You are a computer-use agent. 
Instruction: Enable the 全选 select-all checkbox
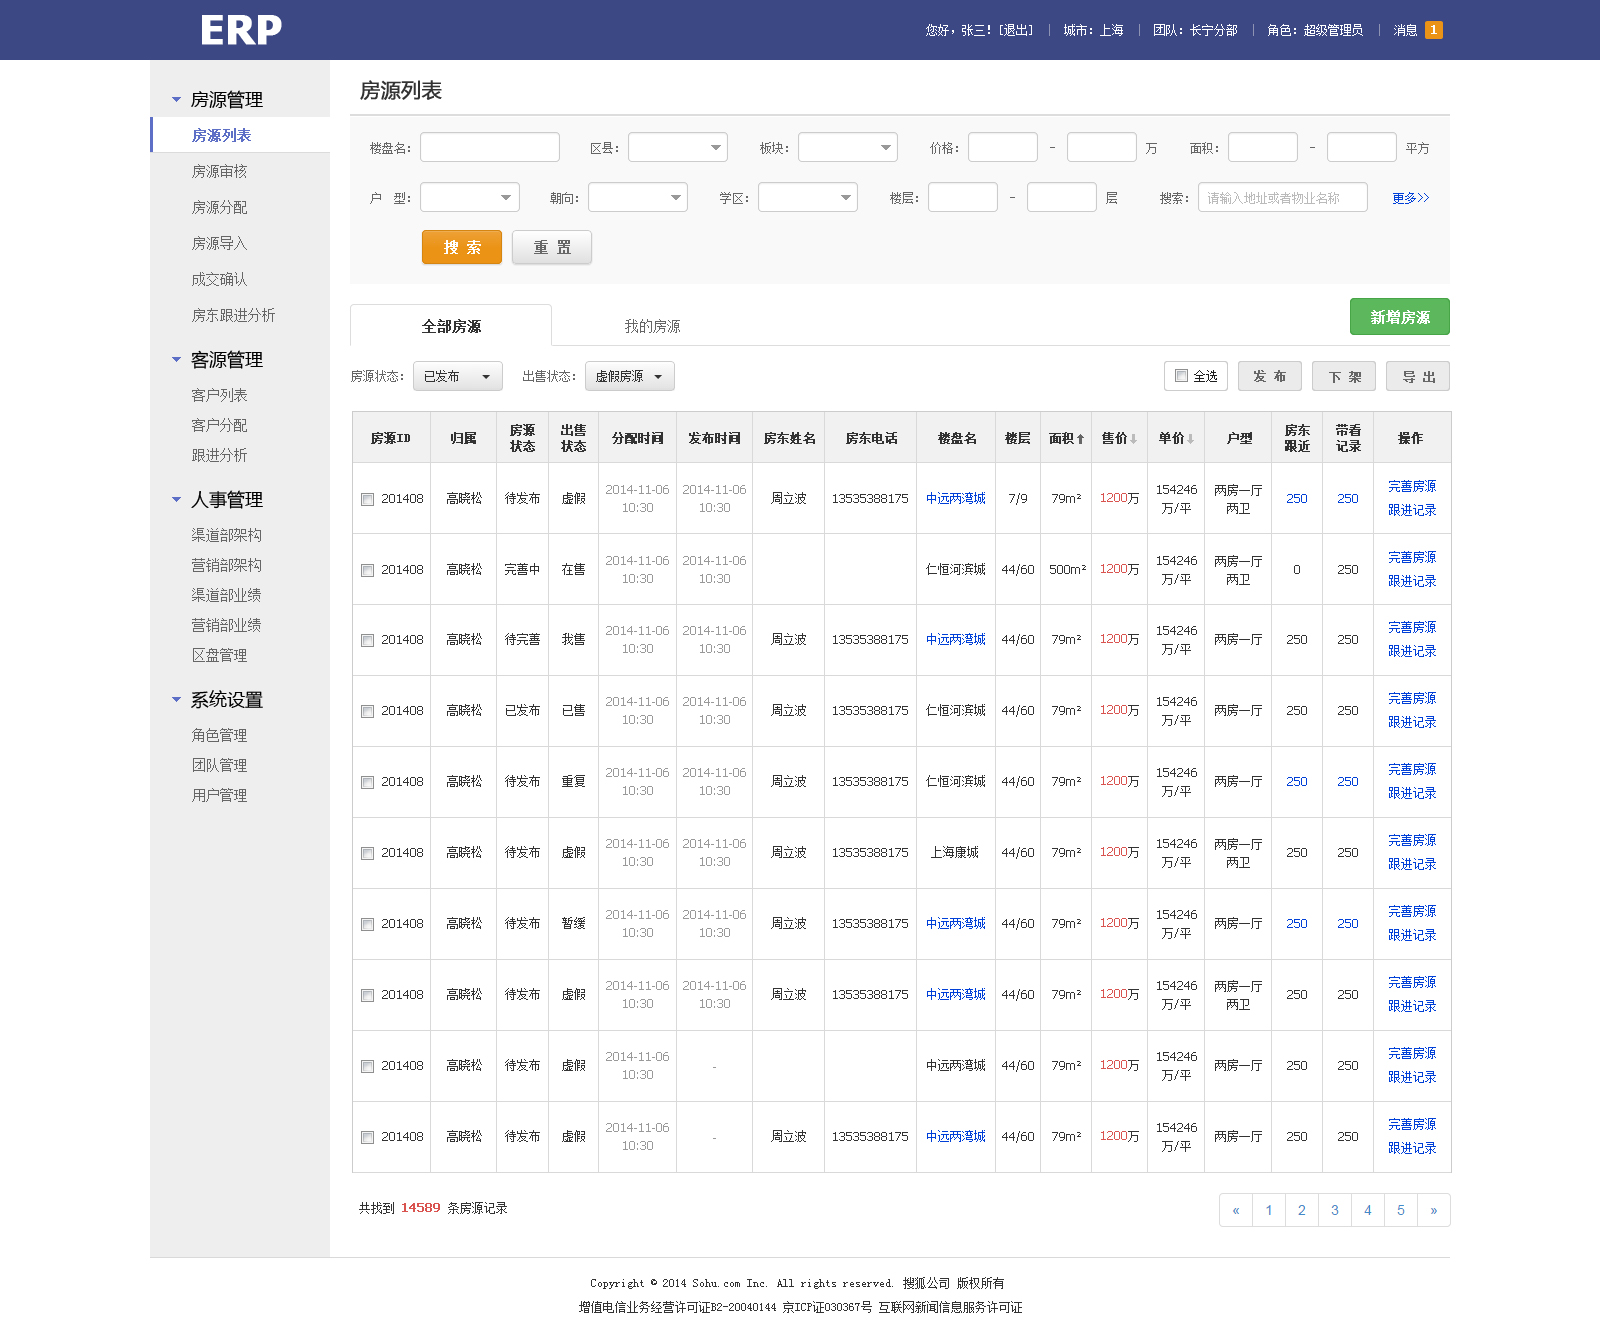pyautogui.click(x=1181, y=376)
